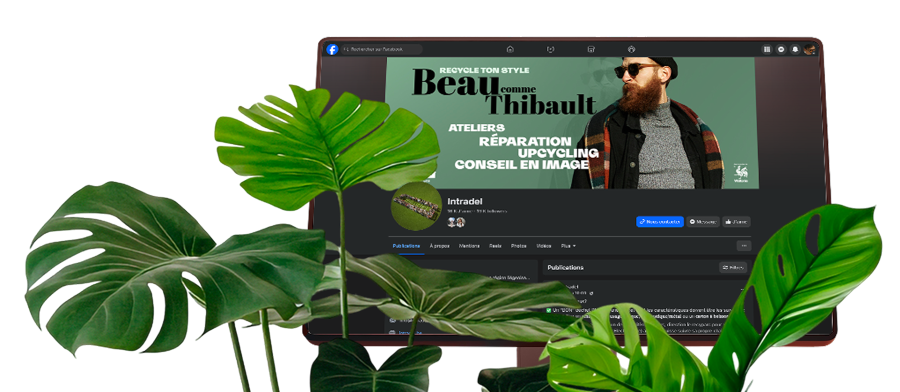Expand the Plus dropdown tab
Viewport: 900px width, 392px height.
click(x=568, y=246)
